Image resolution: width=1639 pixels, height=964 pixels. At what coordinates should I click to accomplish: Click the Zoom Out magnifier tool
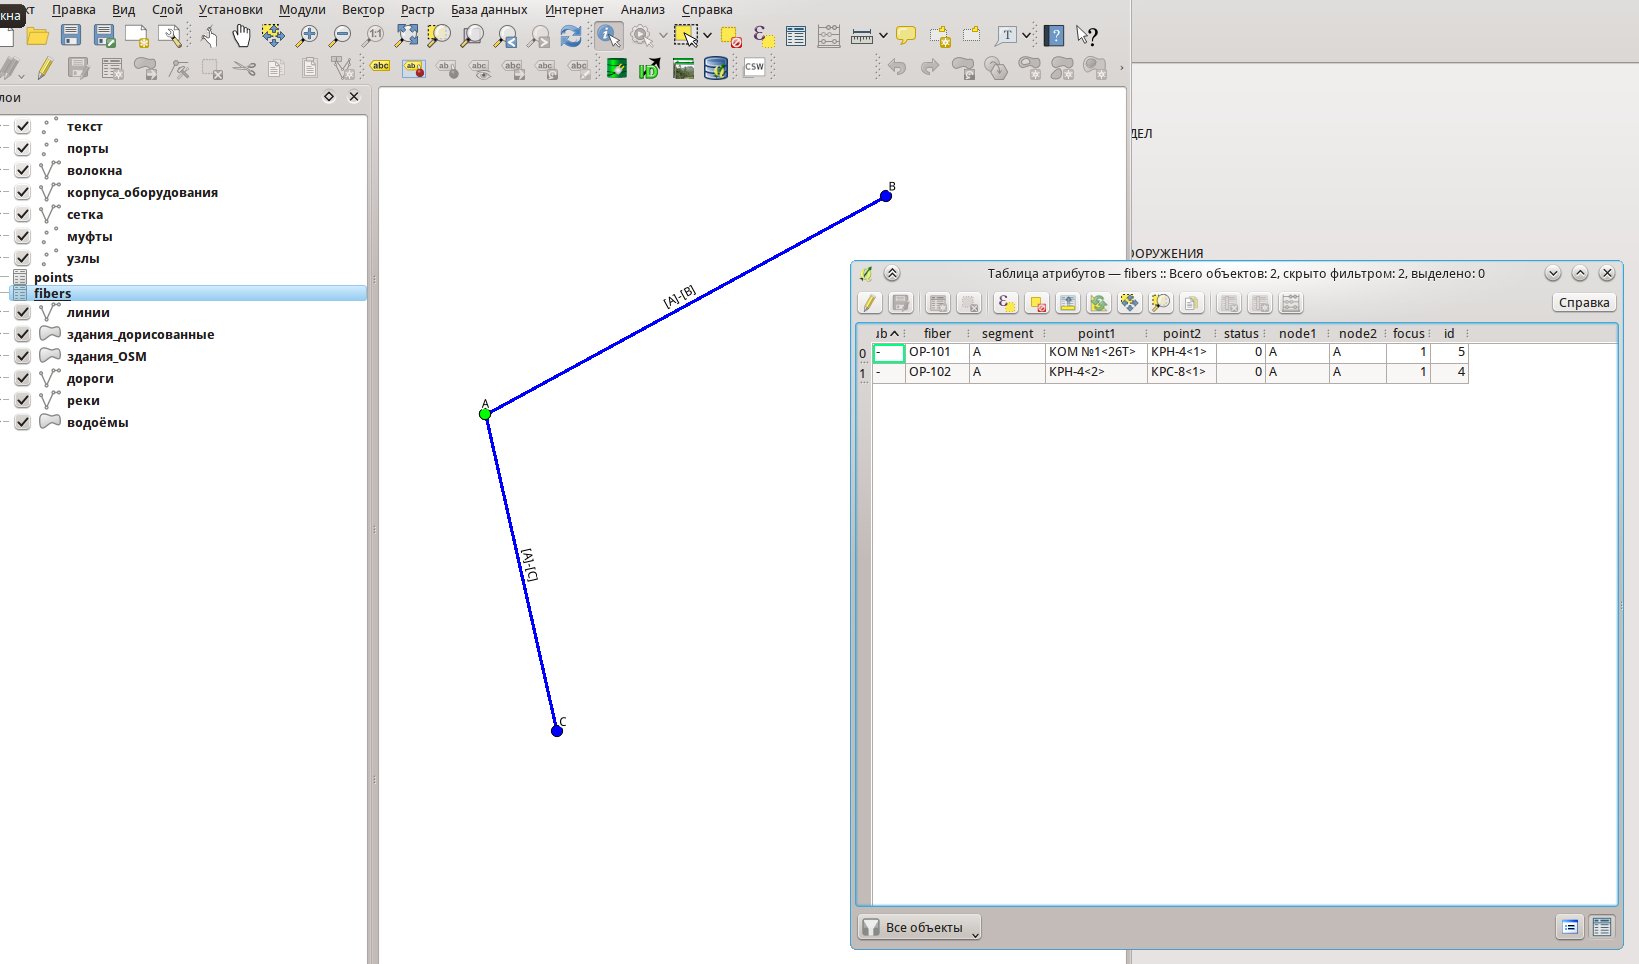pos(340,36)
